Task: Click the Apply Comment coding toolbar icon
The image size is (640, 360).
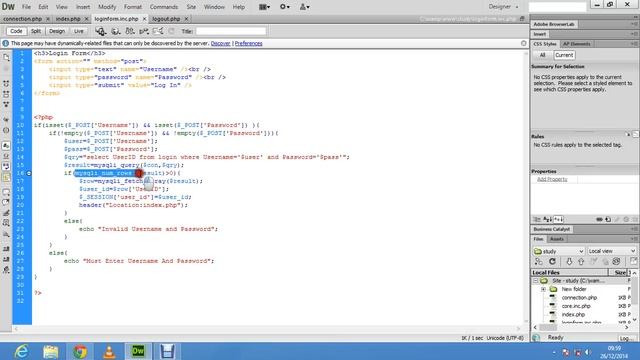Action: (x=6, y=192)
